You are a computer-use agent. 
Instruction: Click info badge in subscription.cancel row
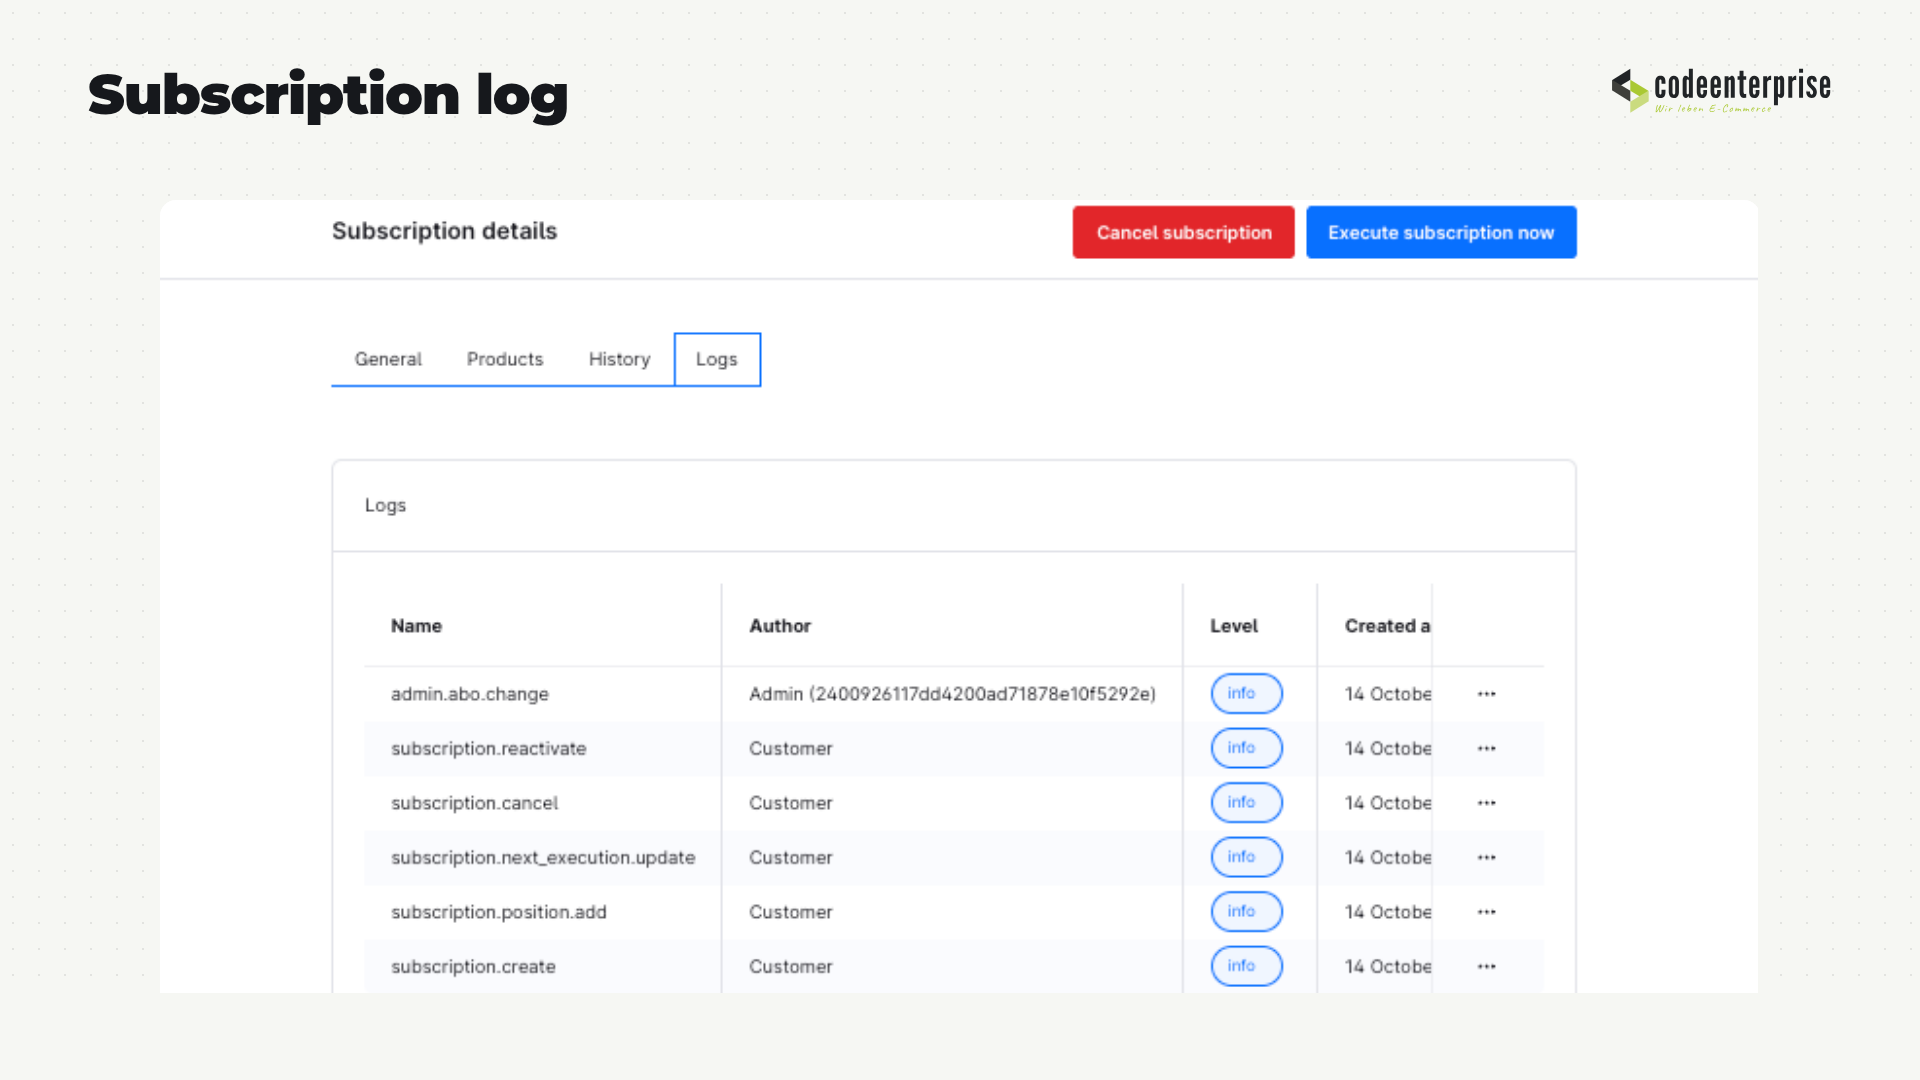(x=1246, y=802)
